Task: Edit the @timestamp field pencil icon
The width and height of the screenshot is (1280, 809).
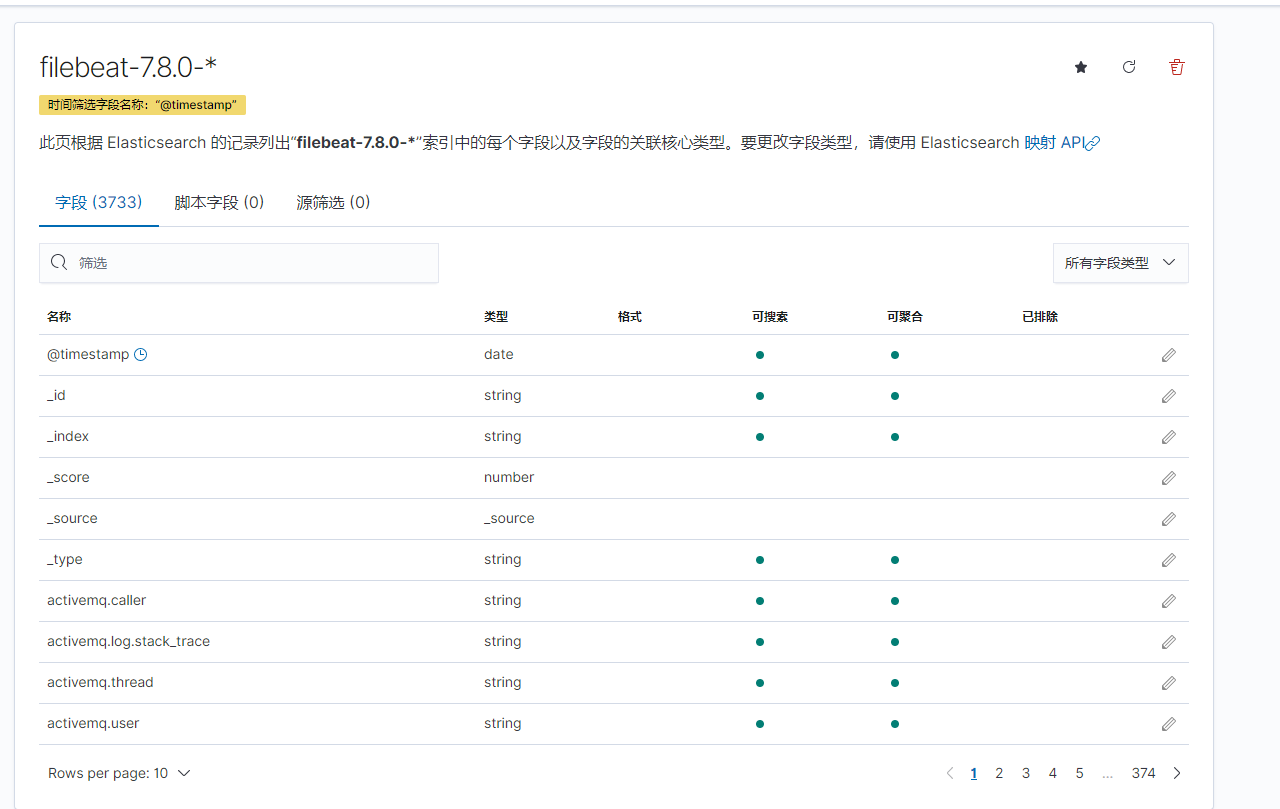Action: coord(1168,355)
